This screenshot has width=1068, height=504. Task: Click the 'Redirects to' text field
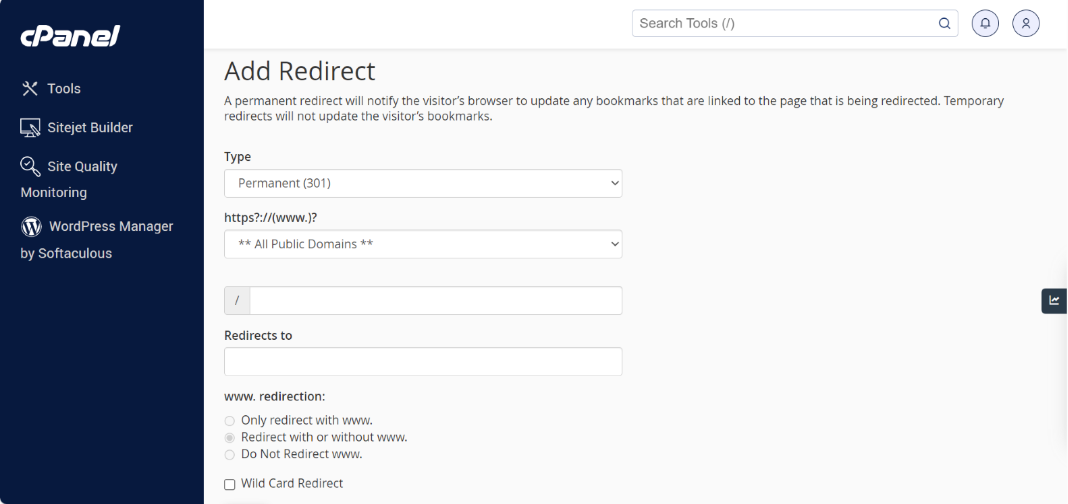coord(423,362)
